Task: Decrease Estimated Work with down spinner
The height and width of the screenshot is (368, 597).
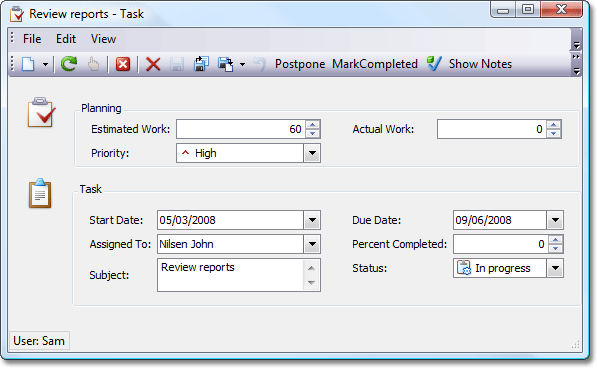Action: [x=313, y=134]
